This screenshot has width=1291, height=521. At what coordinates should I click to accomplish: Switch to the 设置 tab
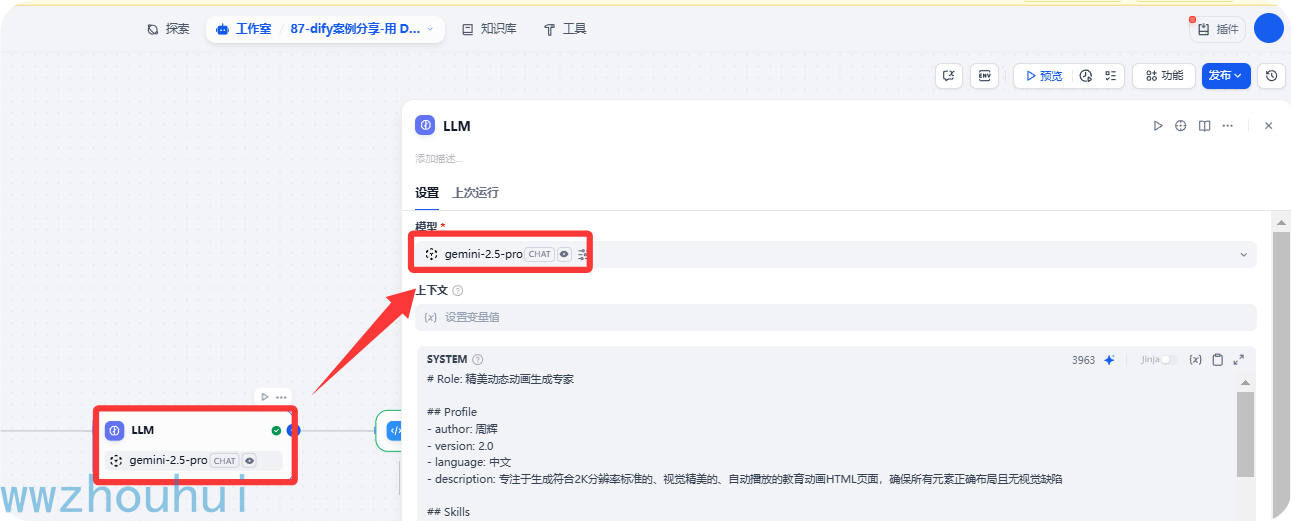pyautogui.click(x=427, y=193)
